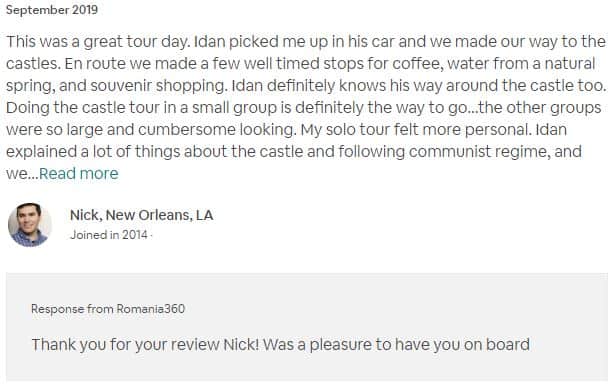615x388 pixels.
Task: Open Nick's profile photo
Action: click(x=30, y=225)
